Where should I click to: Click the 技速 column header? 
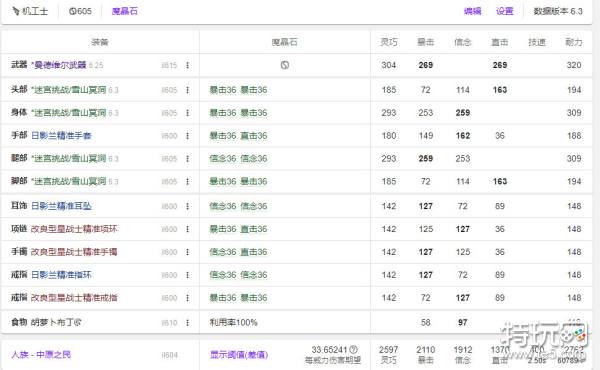click(537, 42)
